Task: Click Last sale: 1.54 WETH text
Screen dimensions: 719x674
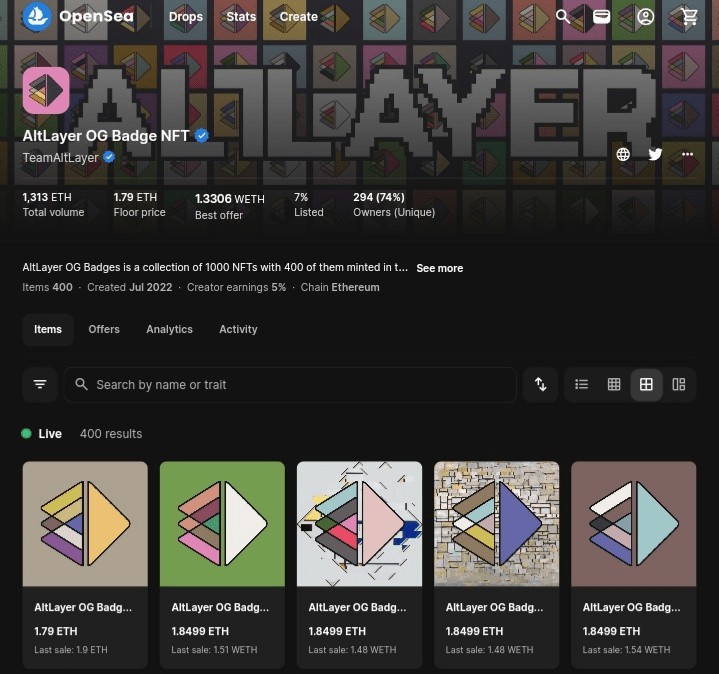Action: click(626, 650)
